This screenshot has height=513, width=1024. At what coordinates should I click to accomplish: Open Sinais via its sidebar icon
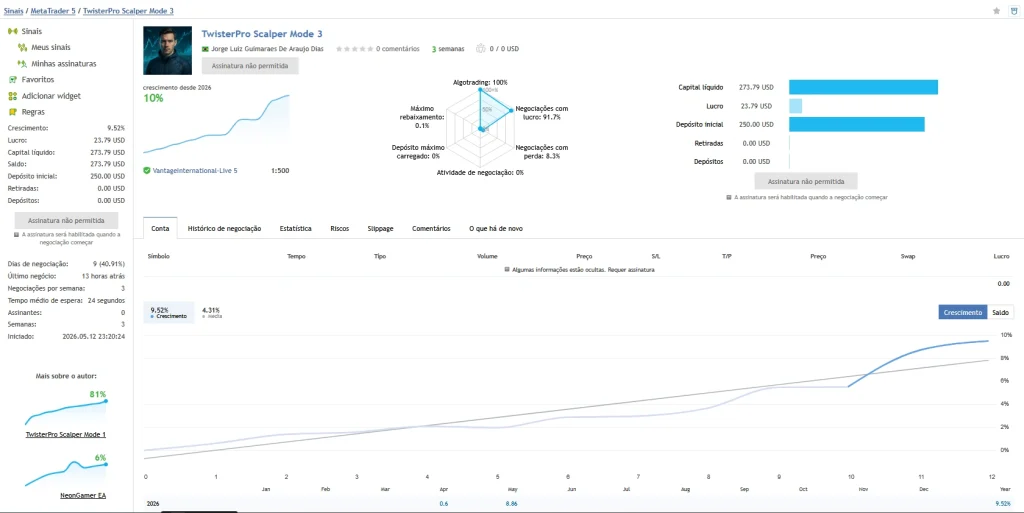(12, 31)
